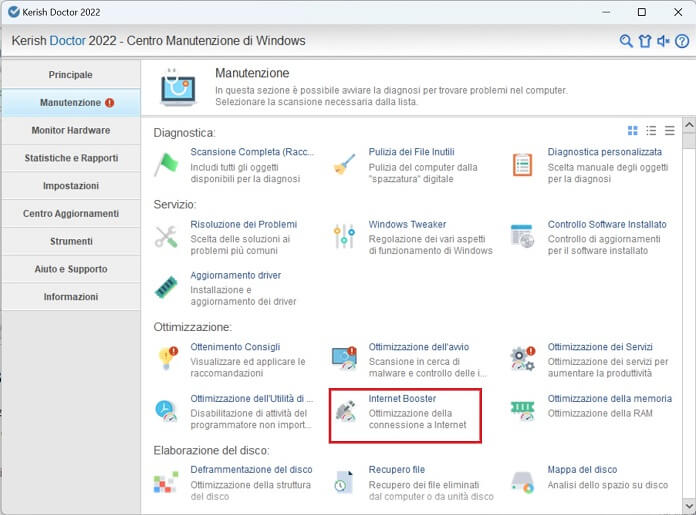Switch to large tiles view icon
The width and height of the screenshot is (696, 515).
tap(633, 130)
